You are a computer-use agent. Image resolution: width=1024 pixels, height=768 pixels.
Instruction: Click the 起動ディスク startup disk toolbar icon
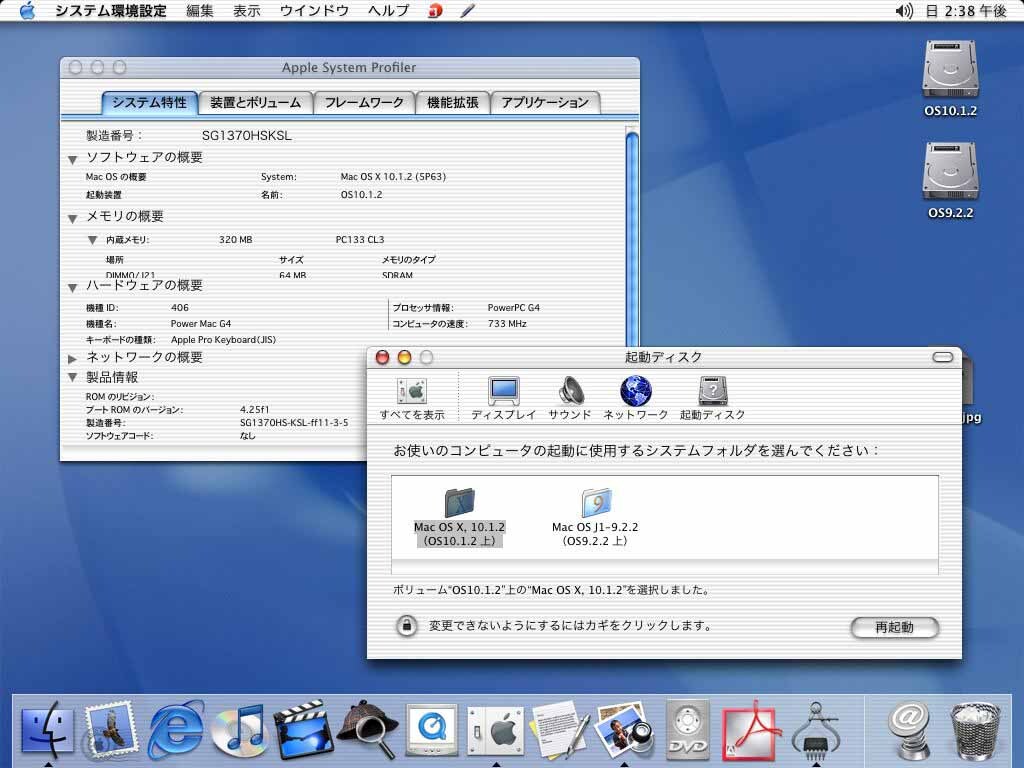pos(712,398)
